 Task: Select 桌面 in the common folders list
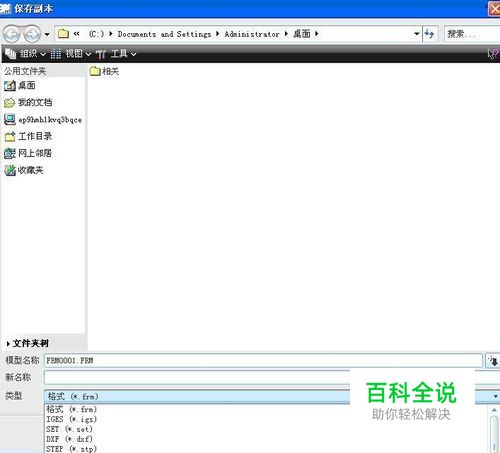tap(20, 86)
